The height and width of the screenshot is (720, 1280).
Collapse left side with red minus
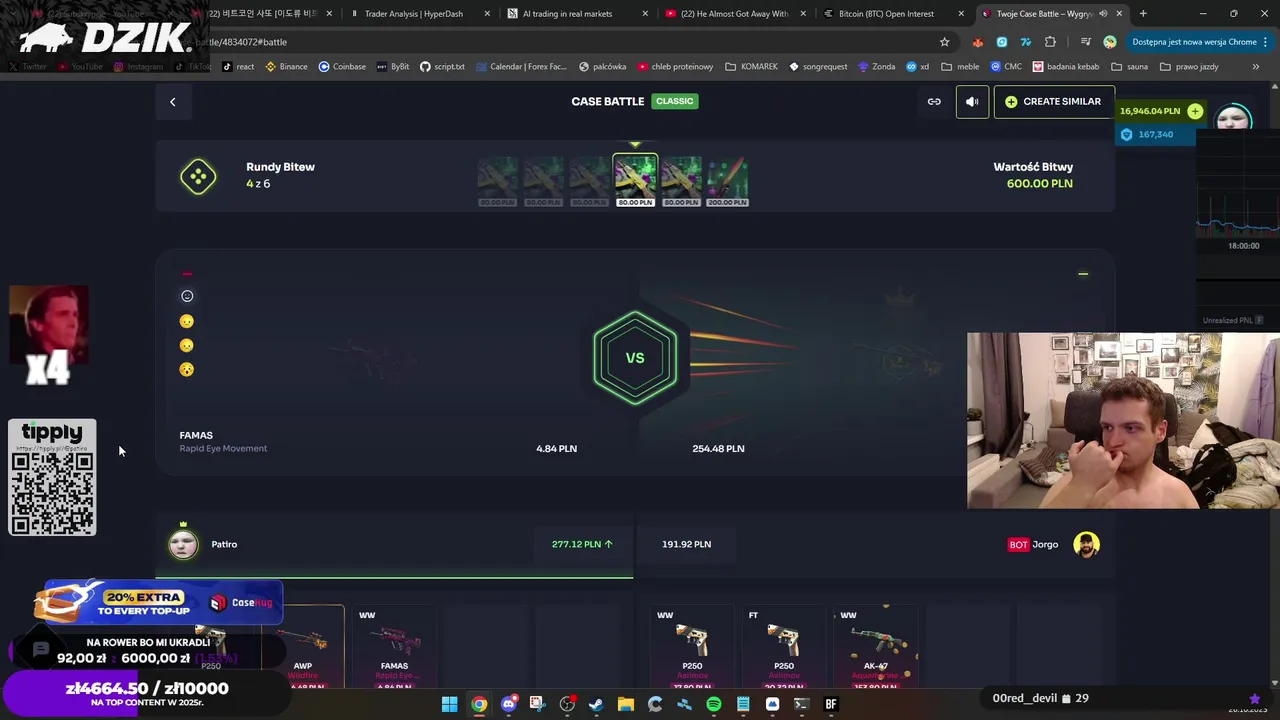click(187, 274)
